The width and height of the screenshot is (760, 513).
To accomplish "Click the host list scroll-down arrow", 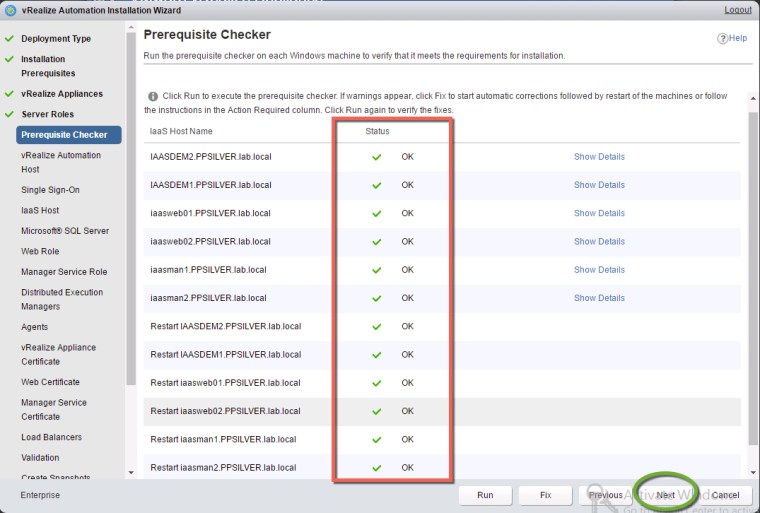I will point(753,472).
